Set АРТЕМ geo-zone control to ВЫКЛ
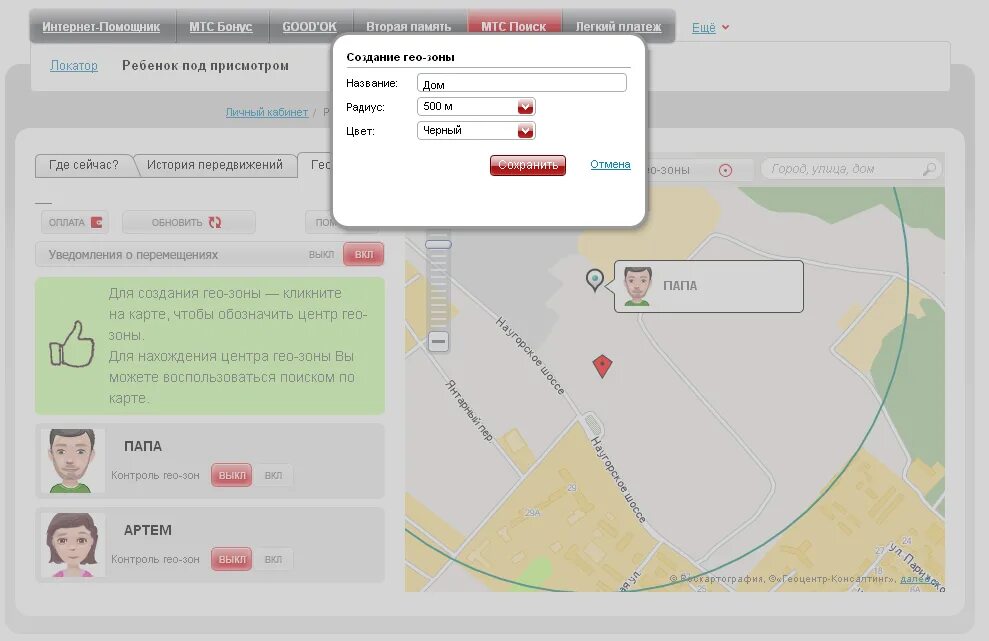Image resolution: width=989 pixels, height=641 pixels. [x=231, y=559]
